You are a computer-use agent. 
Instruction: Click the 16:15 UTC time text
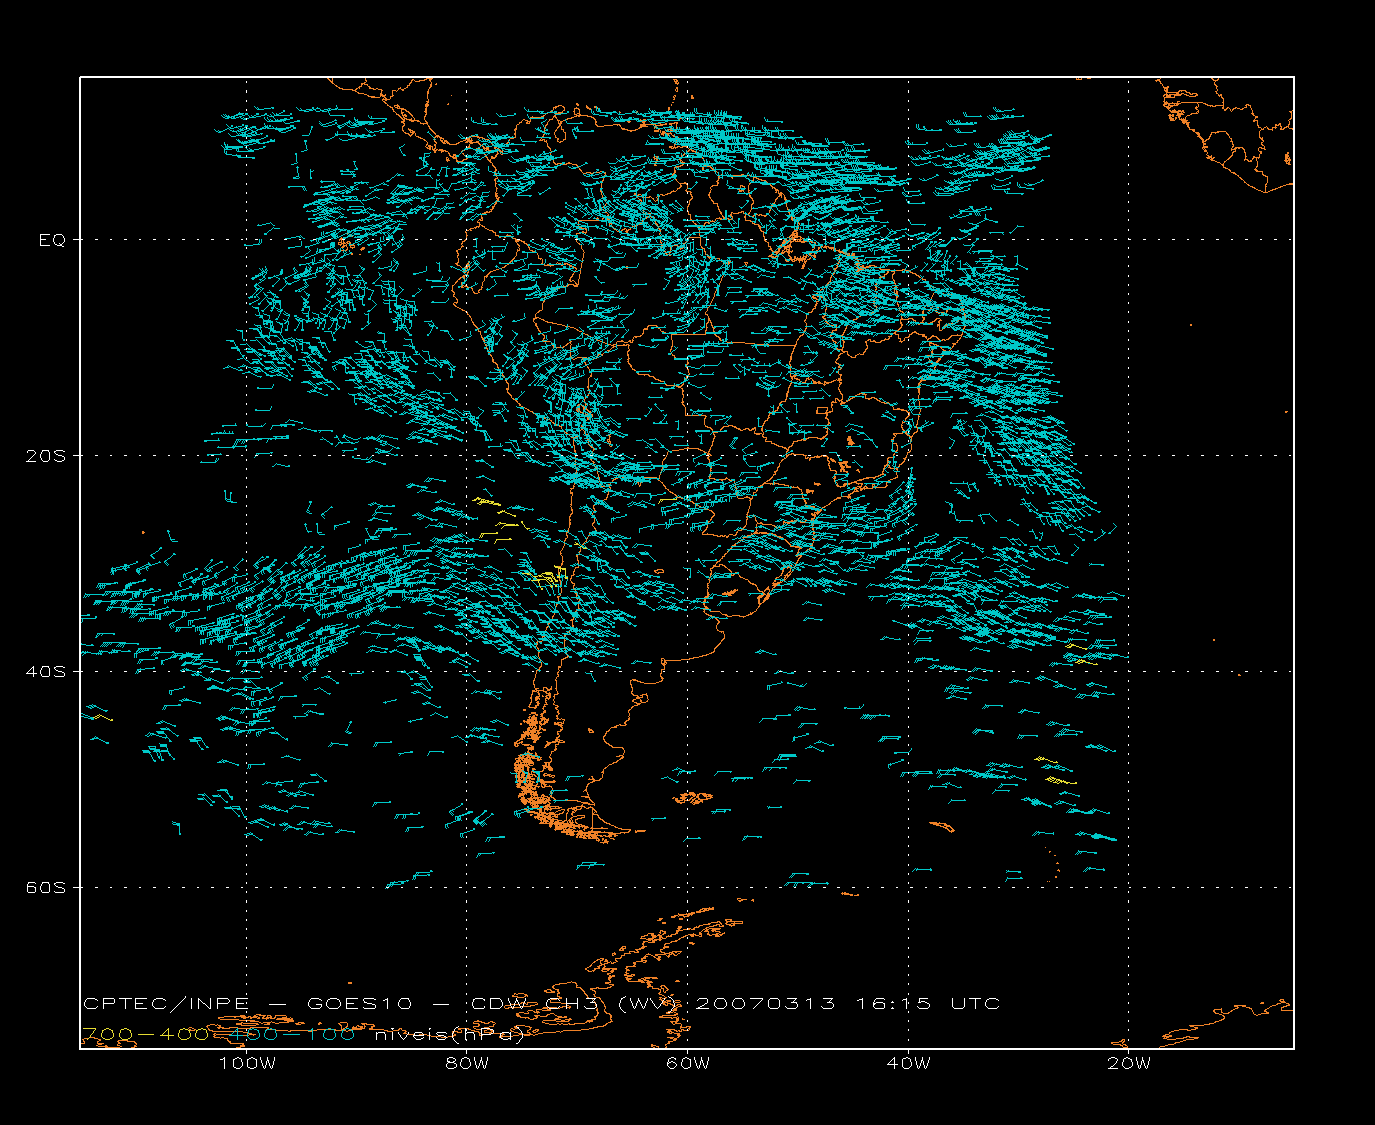click(x=928, y=1003)
